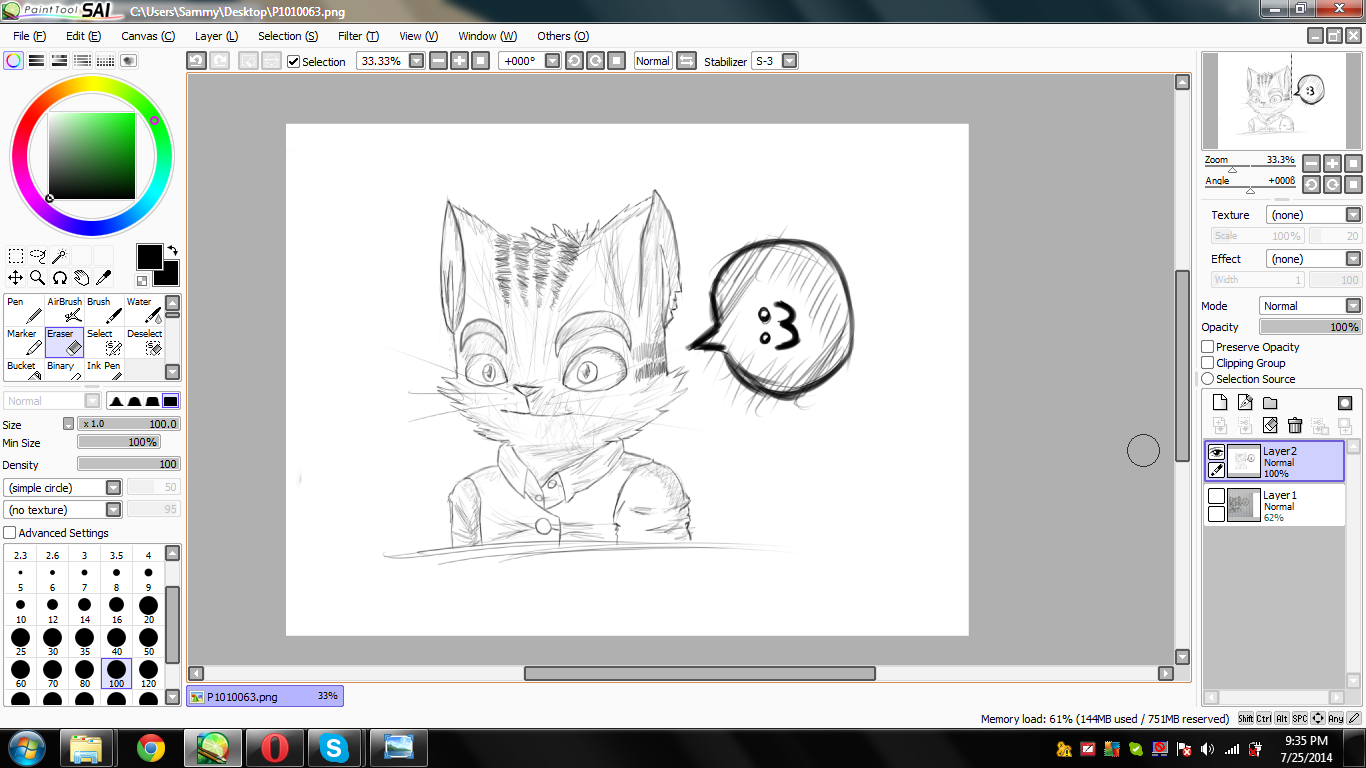Click the Normal view mode button

[x=653, y=61]
